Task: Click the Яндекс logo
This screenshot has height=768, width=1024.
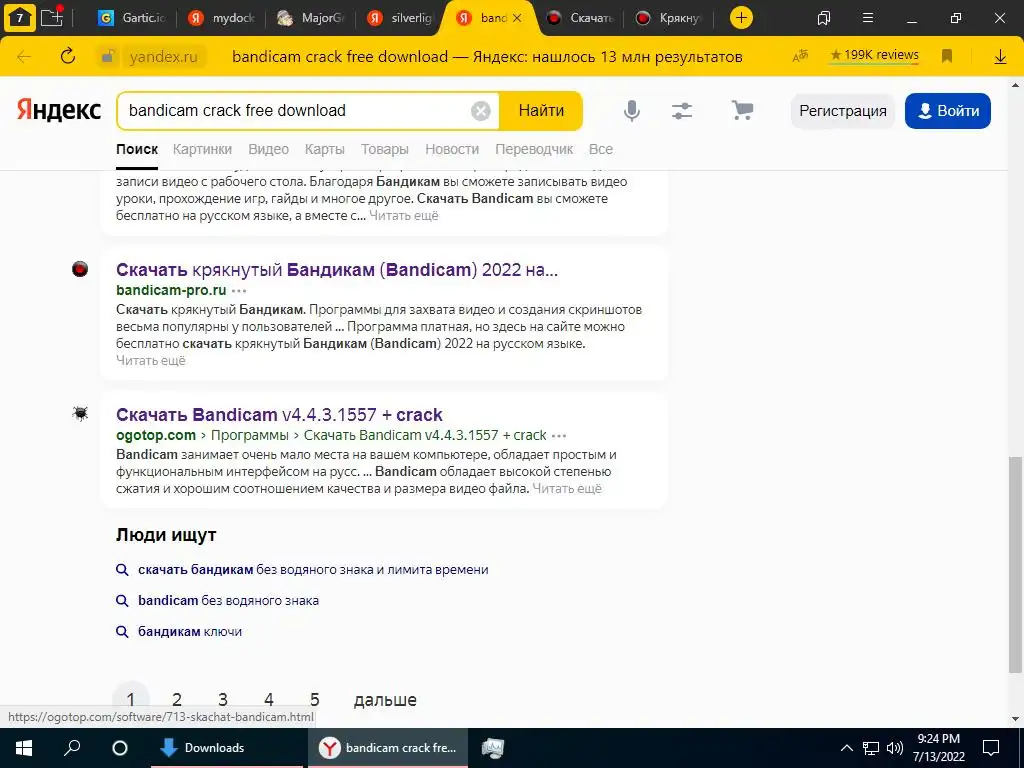Action: pyautogui.click(x=59, y=110)
